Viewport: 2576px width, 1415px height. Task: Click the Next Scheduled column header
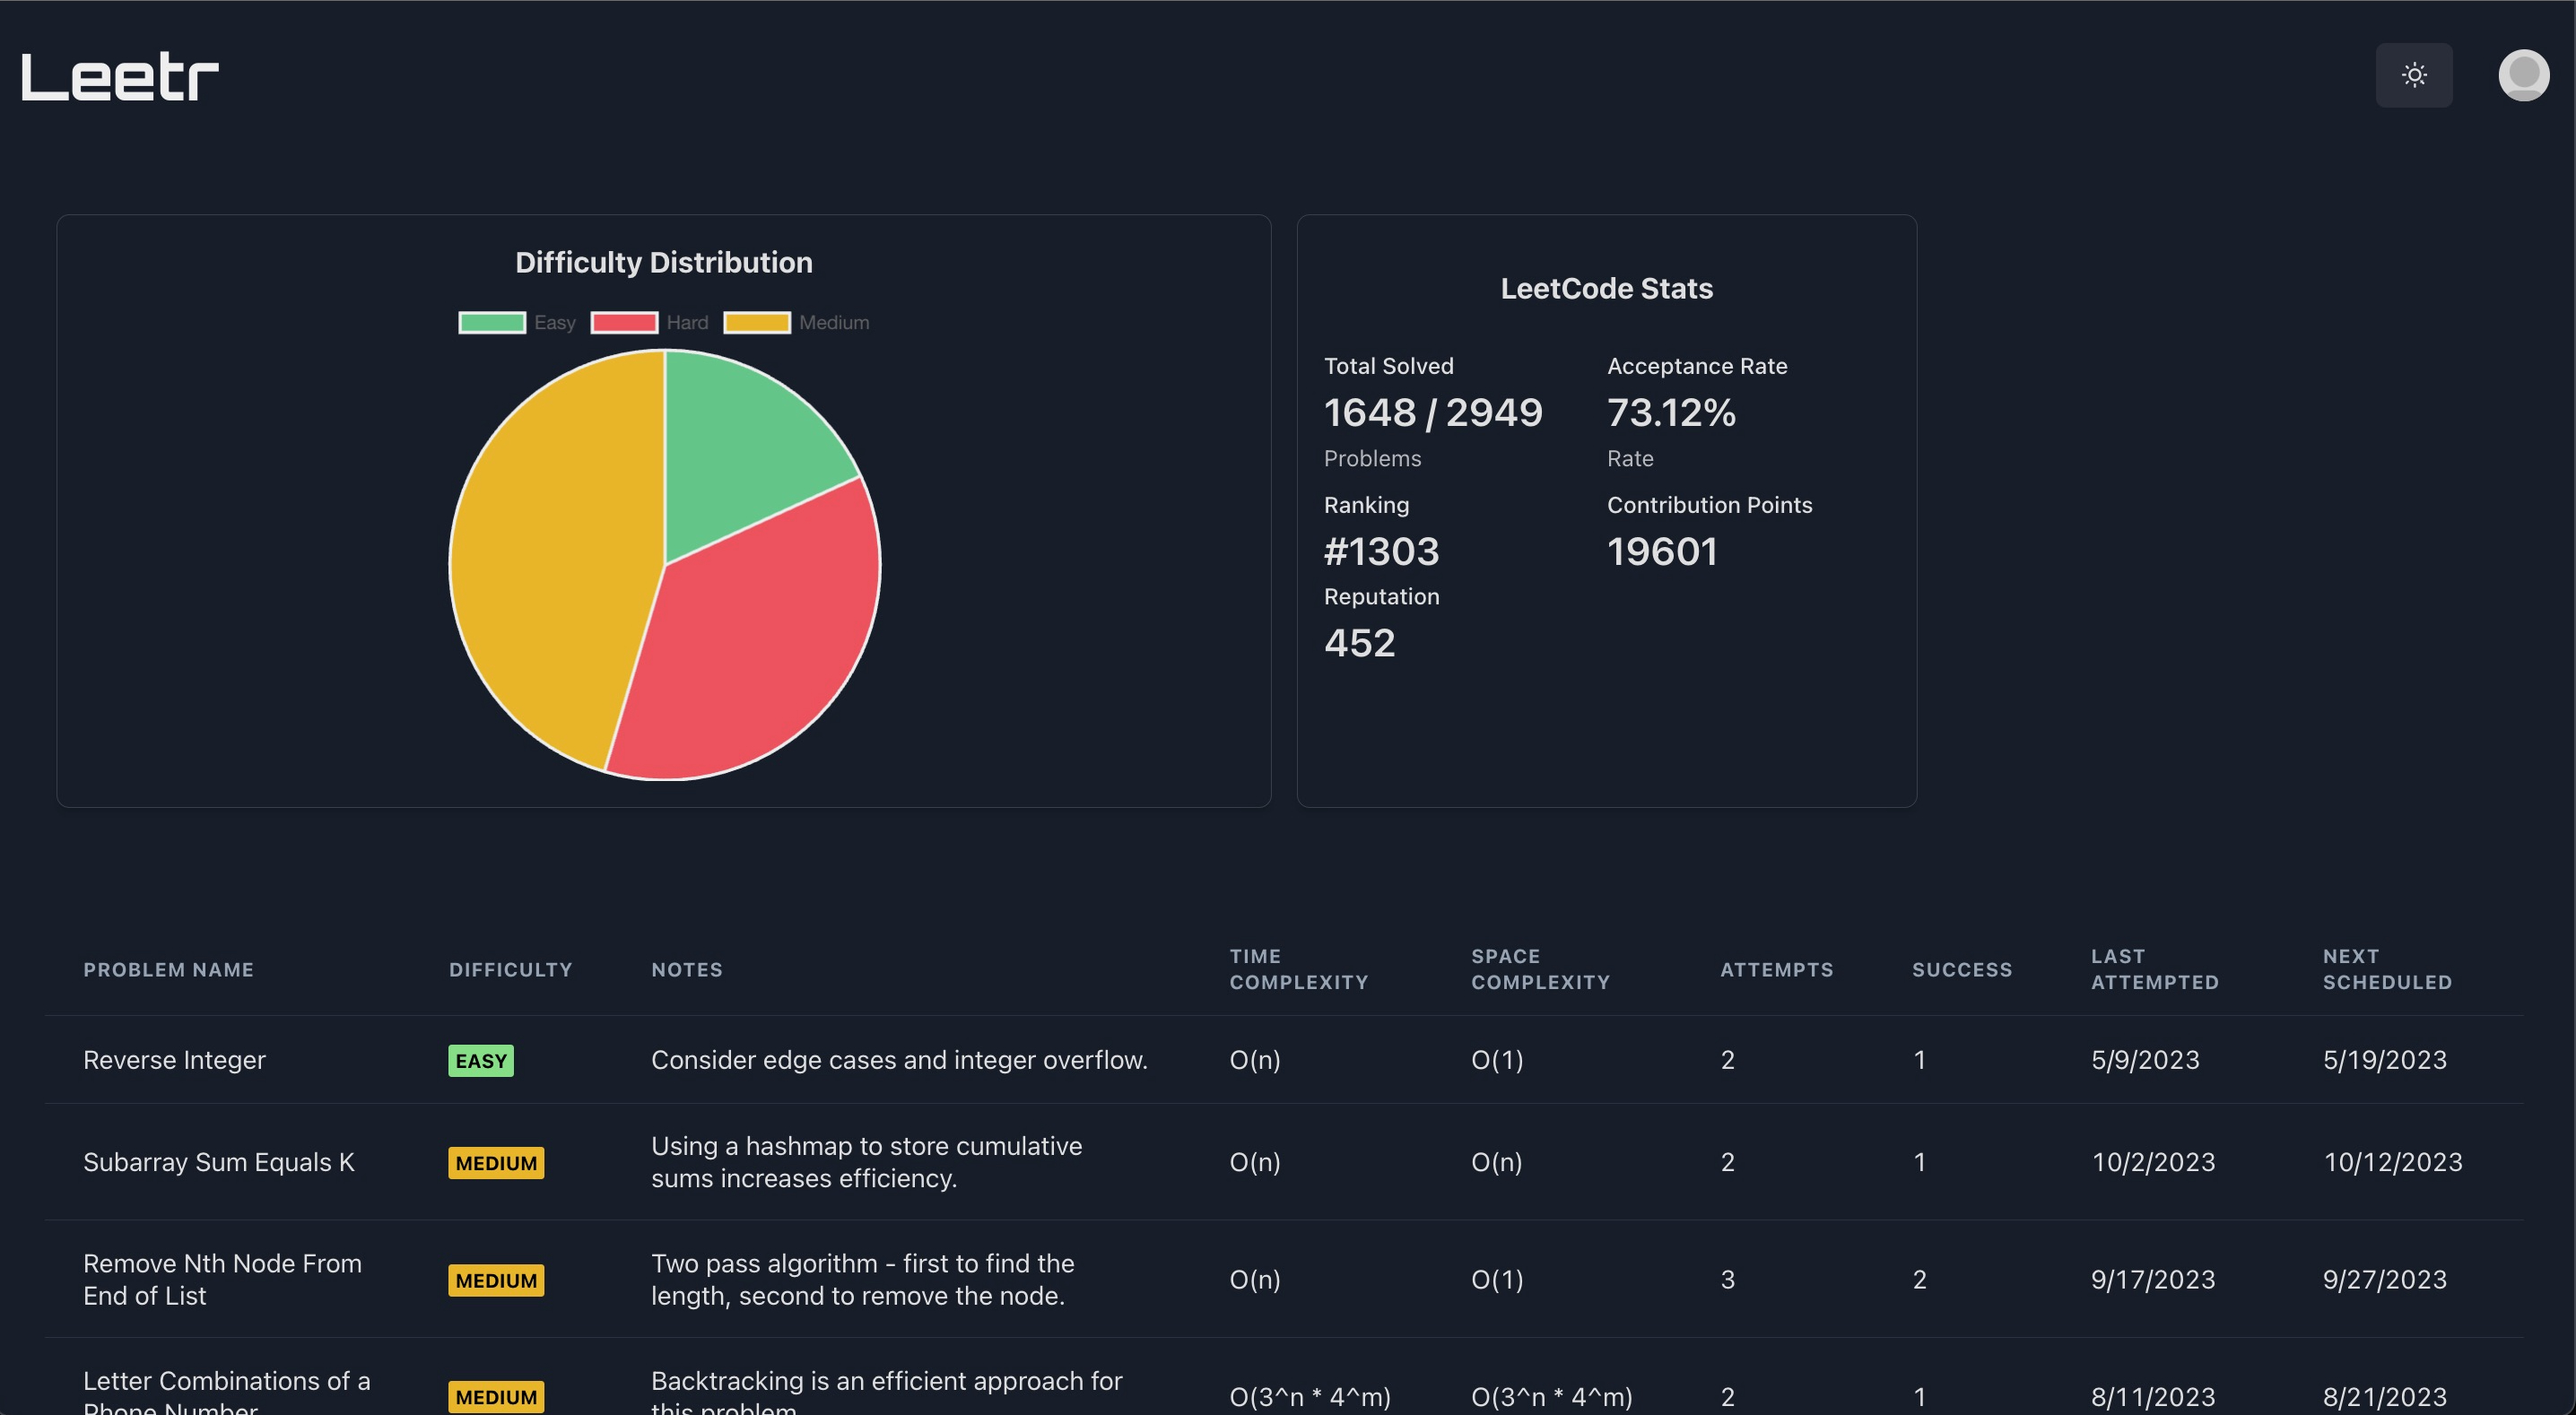(x=2386, y=969)
